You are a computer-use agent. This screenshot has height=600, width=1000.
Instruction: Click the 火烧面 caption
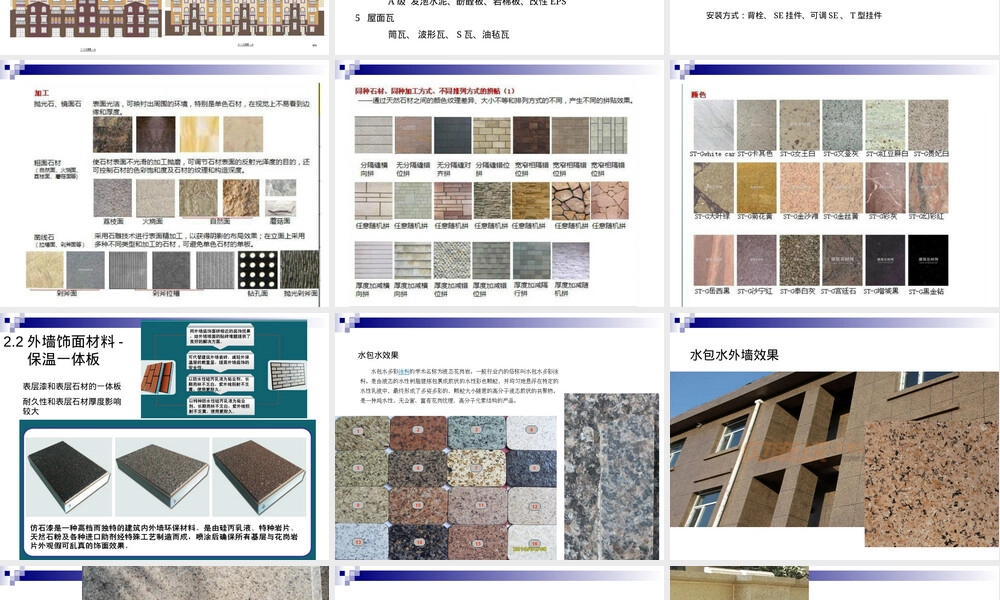(152, 221)
